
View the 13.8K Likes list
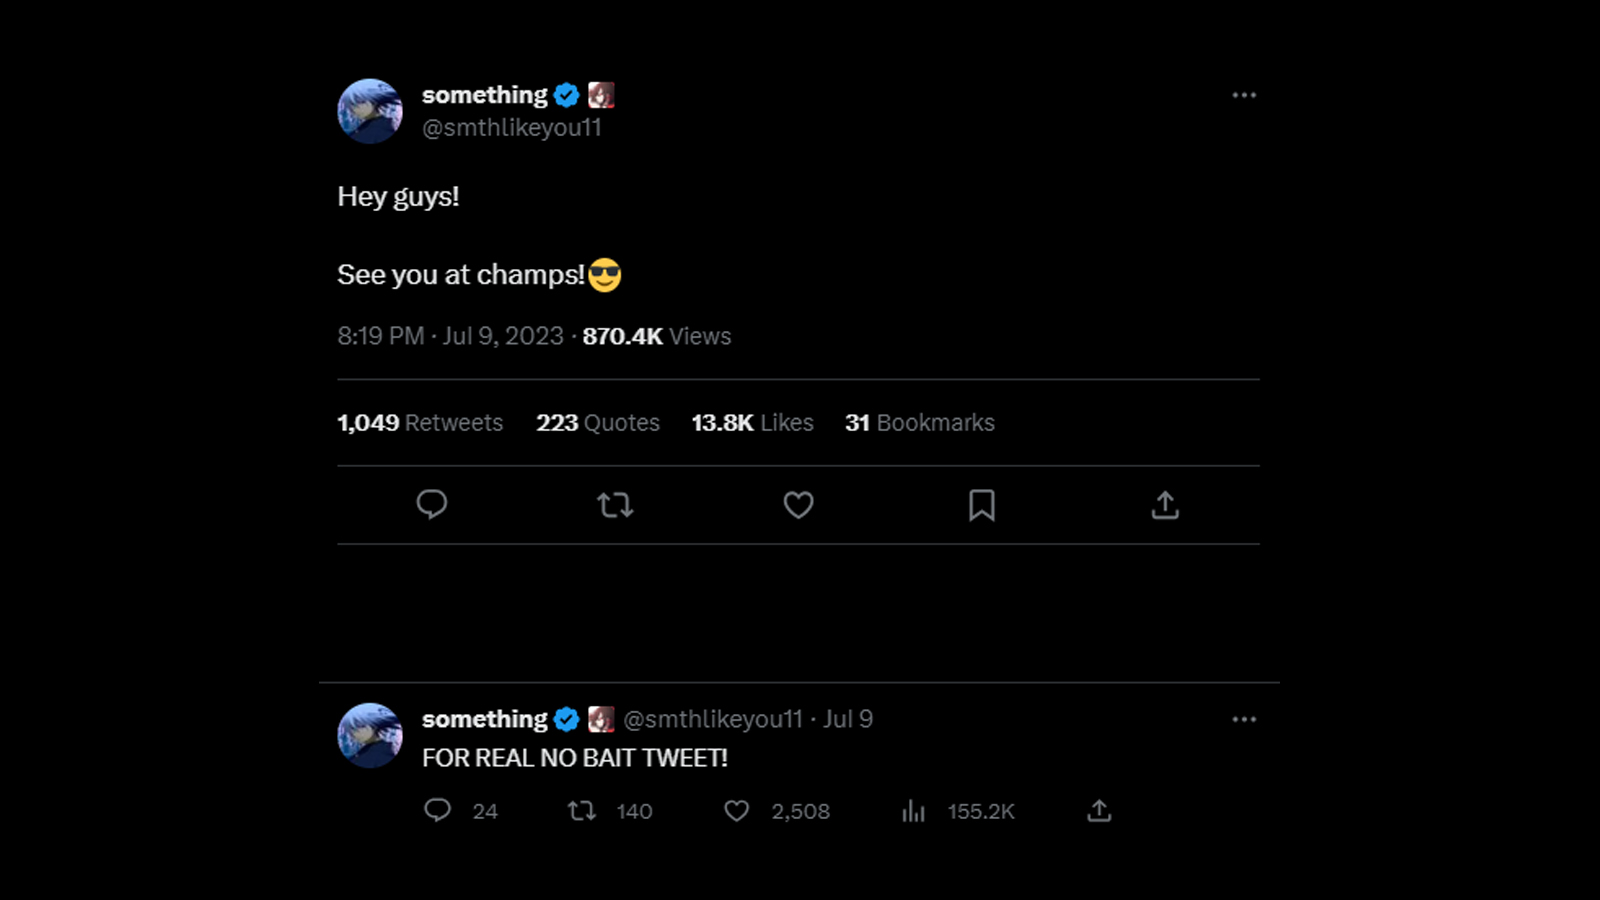click(752, 423)
